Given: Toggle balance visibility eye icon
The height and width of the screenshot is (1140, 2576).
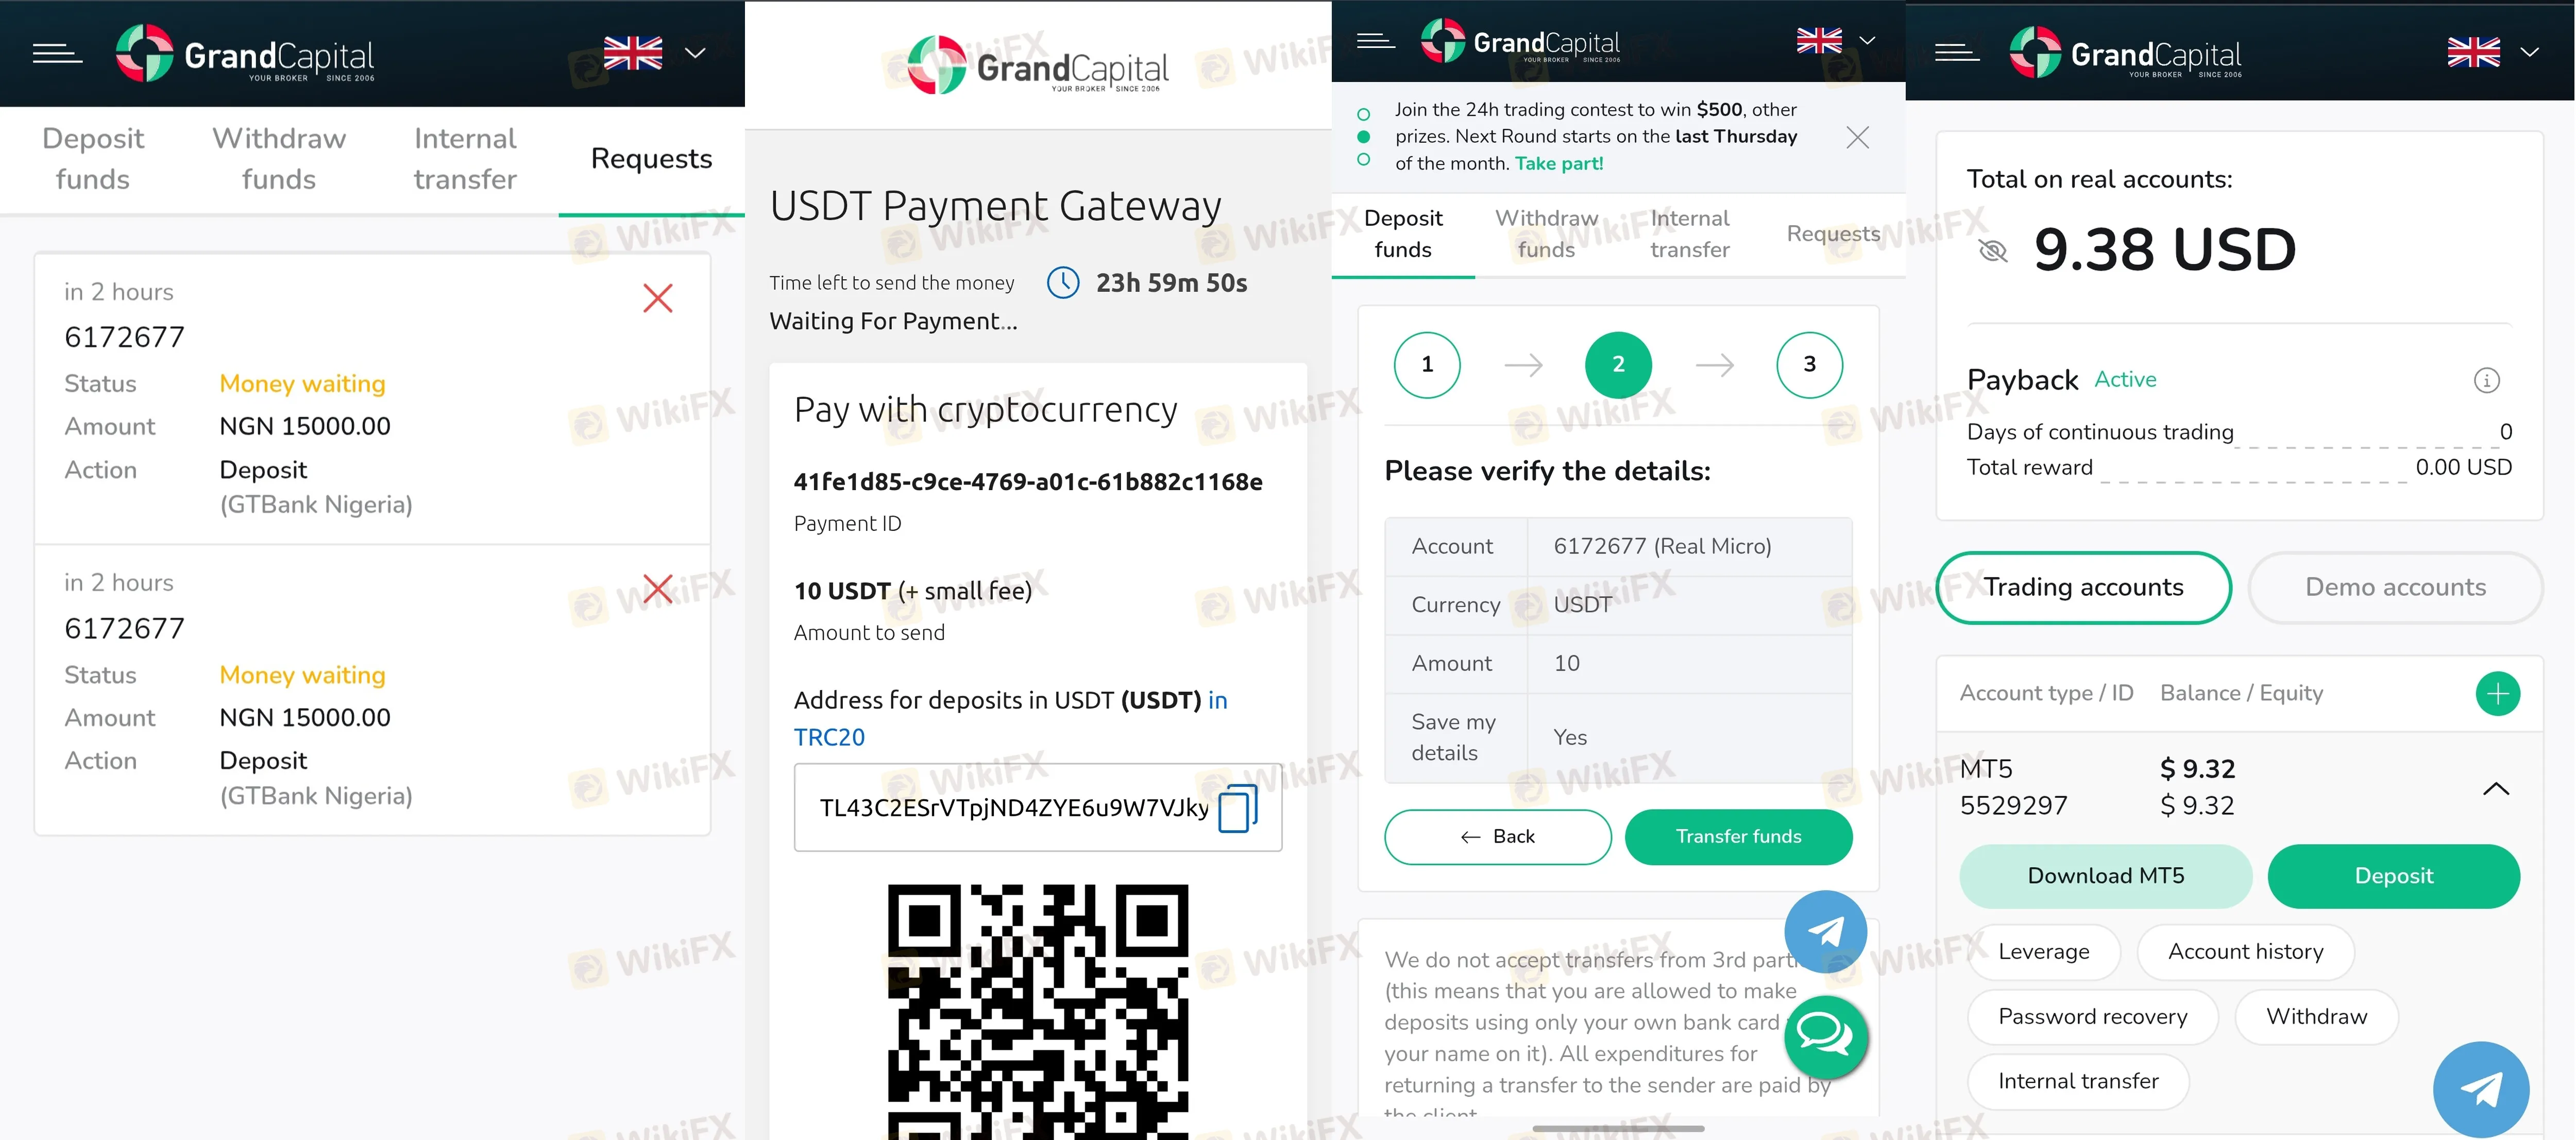Looking at the screenshot, I should [1992, 250].
